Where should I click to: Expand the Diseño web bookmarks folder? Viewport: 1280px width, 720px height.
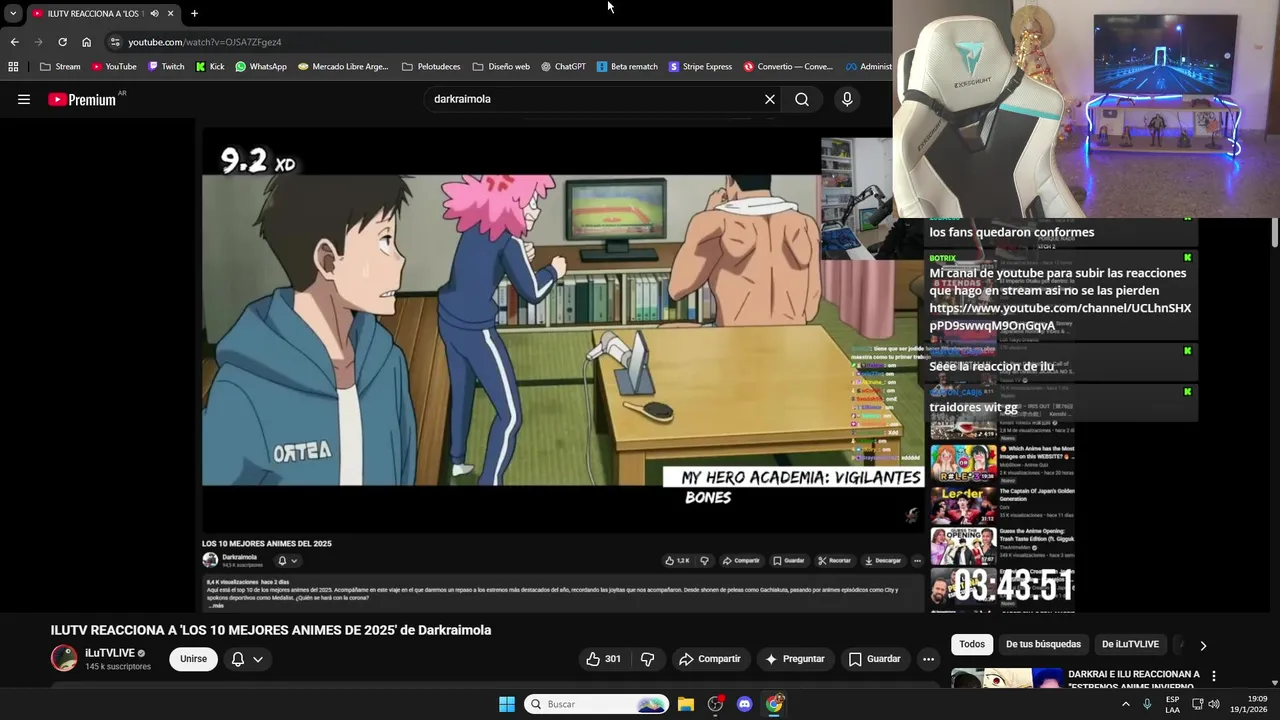501,67
